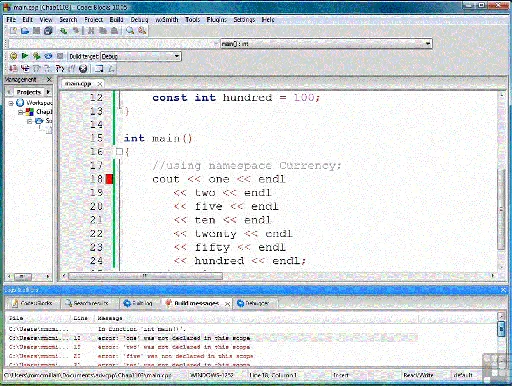This screenshot has height=386, width=512.
Task: Switch to the Code::Blocks log tab
Action: pyautogui.click(x=33, y=303)
